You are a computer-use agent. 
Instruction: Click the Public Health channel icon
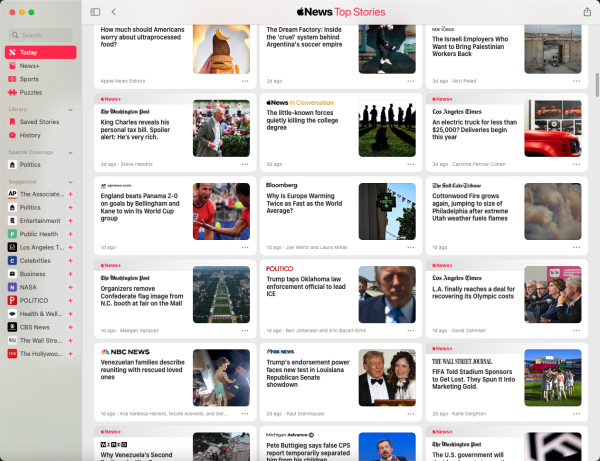click(12, 234)
